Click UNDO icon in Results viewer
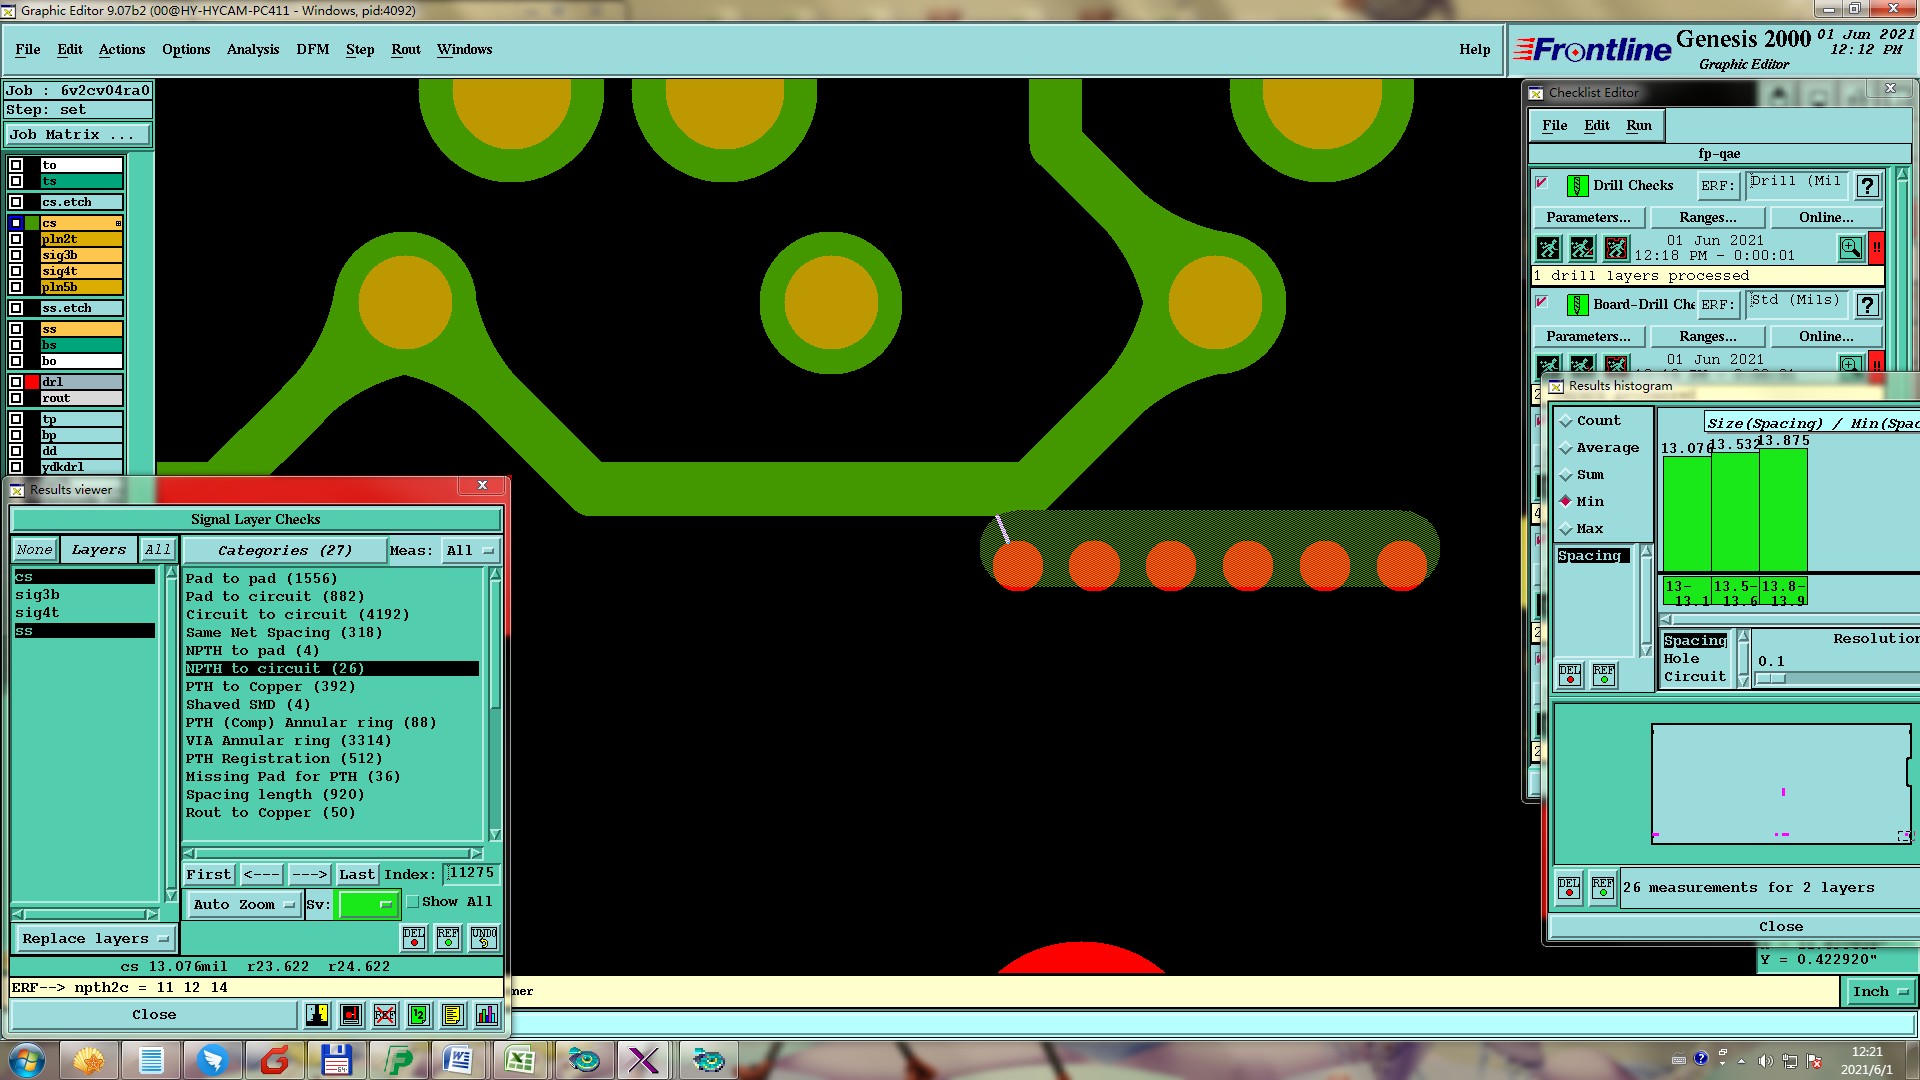This screenshot has width=1920, height=1080. click(484, 938)
